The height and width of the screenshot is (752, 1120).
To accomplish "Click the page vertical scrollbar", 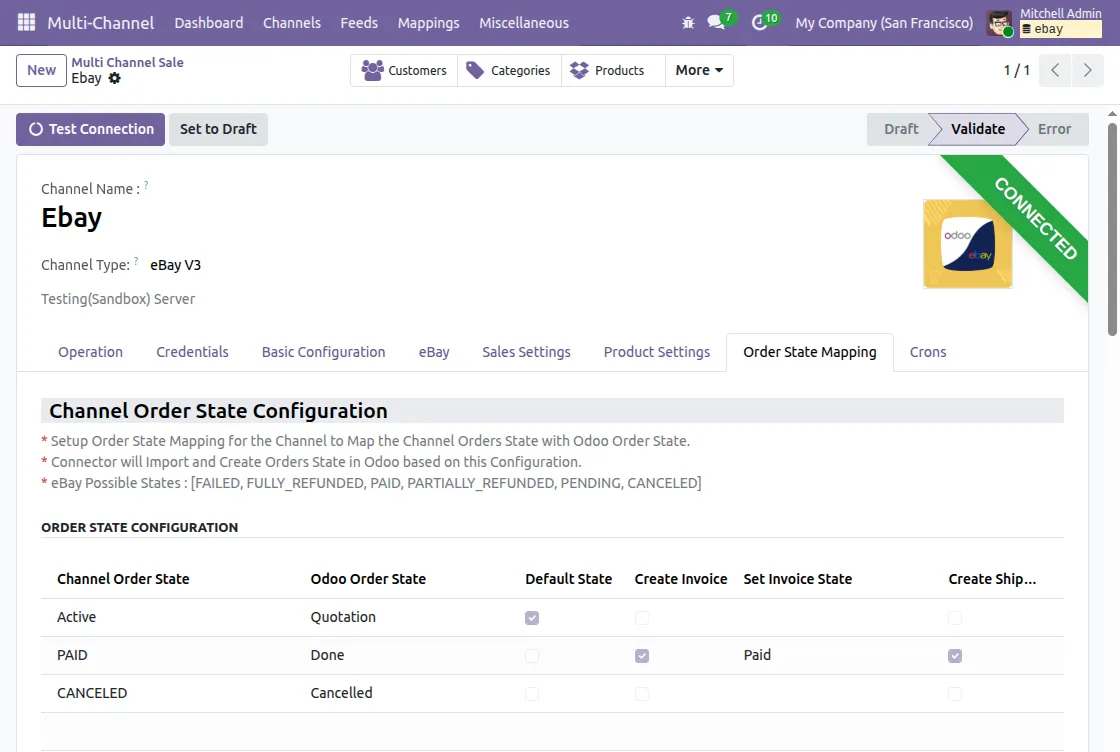I will (x=1112, y=229).
